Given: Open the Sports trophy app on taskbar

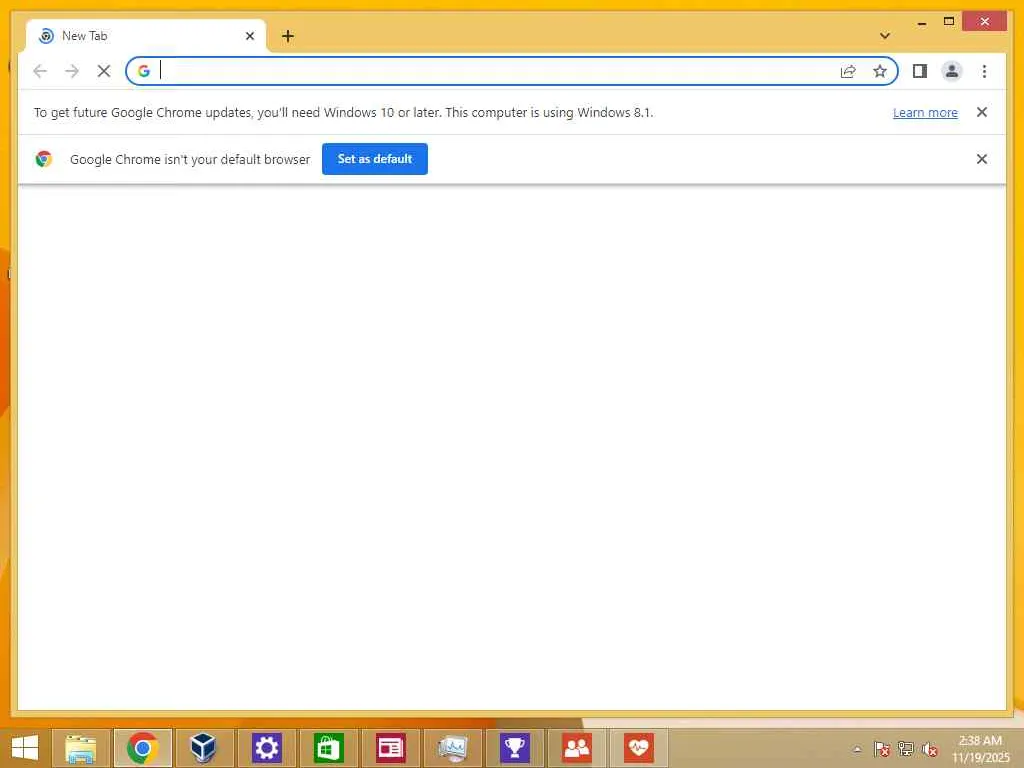Looking at the screenshot, I should click(515, 748).
